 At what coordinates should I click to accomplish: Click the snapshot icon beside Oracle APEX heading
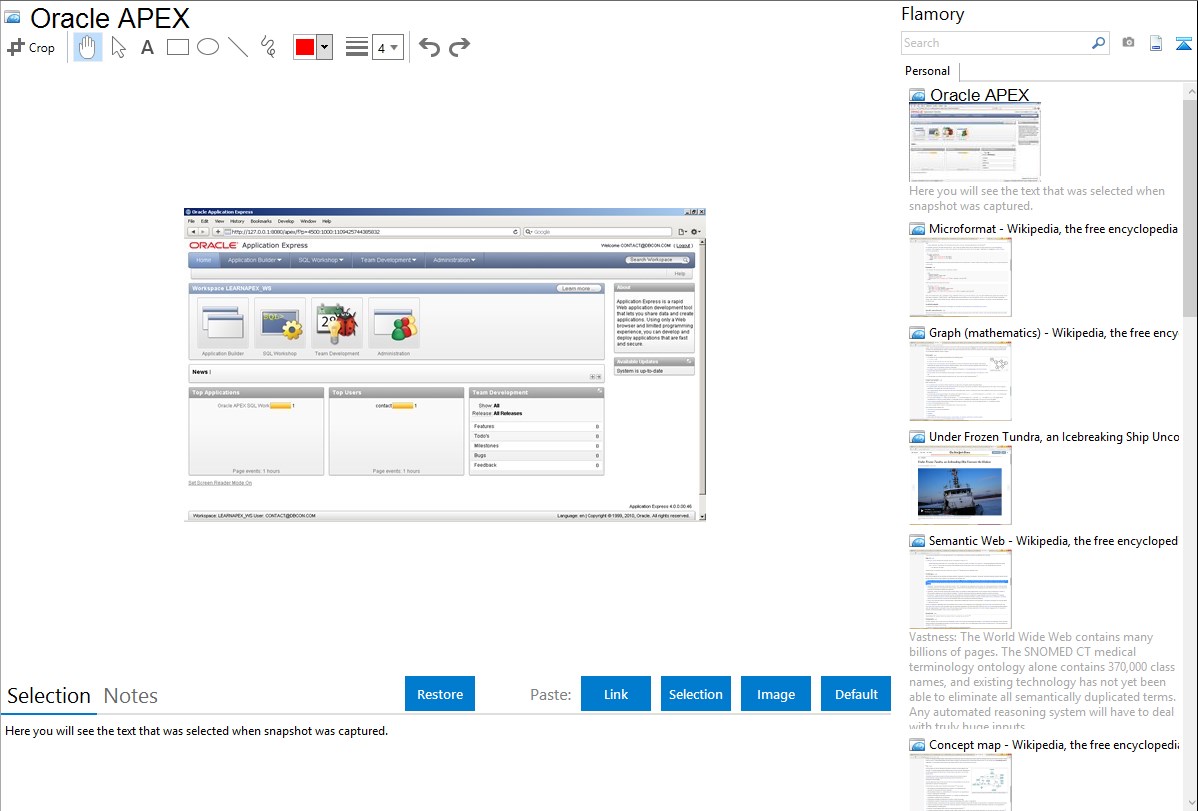tap(12, 17)
